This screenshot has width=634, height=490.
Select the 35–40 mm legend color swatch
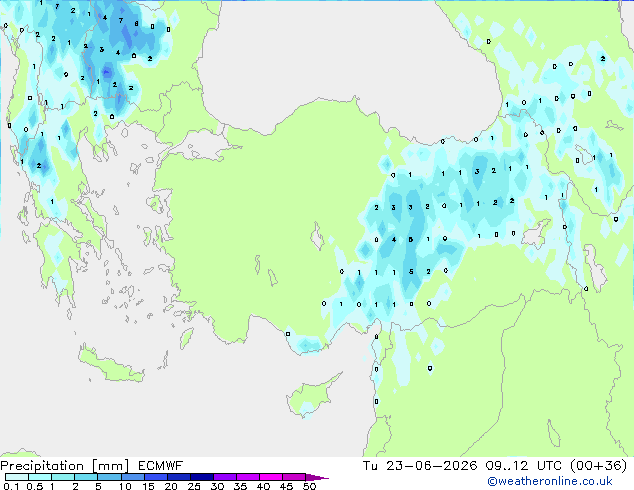248,477
